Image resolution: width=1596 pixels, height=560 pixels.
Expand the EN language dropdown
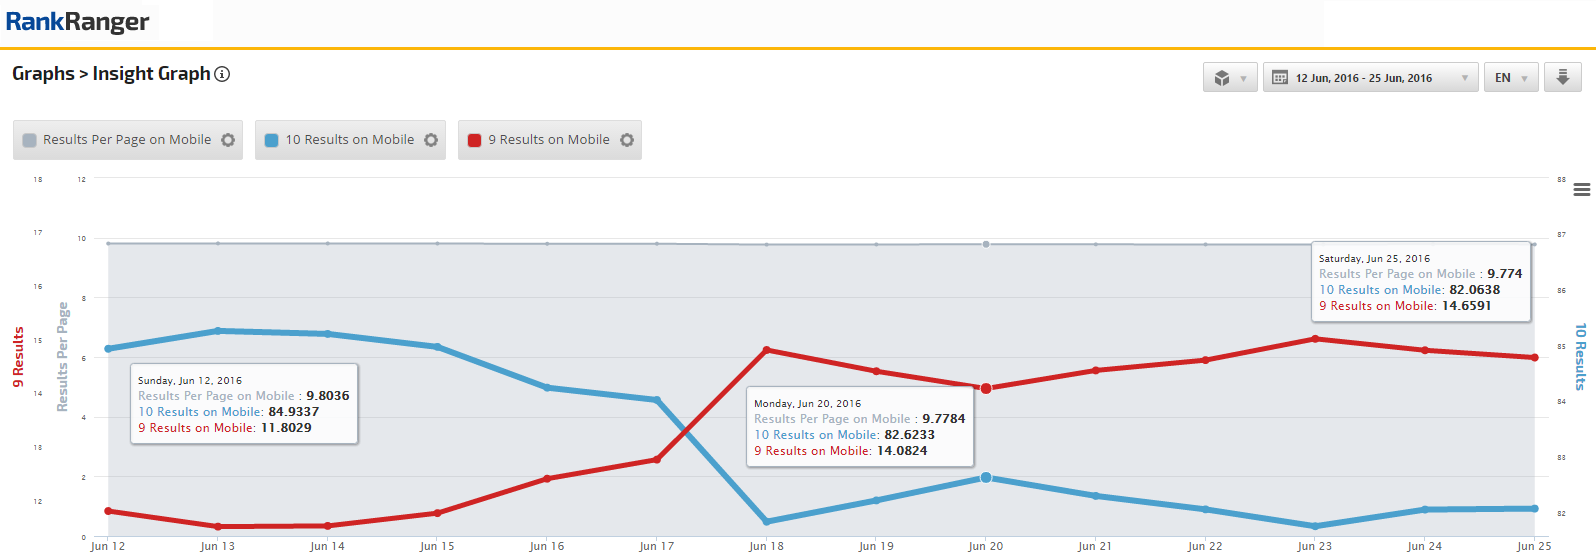click(1510, 78)
